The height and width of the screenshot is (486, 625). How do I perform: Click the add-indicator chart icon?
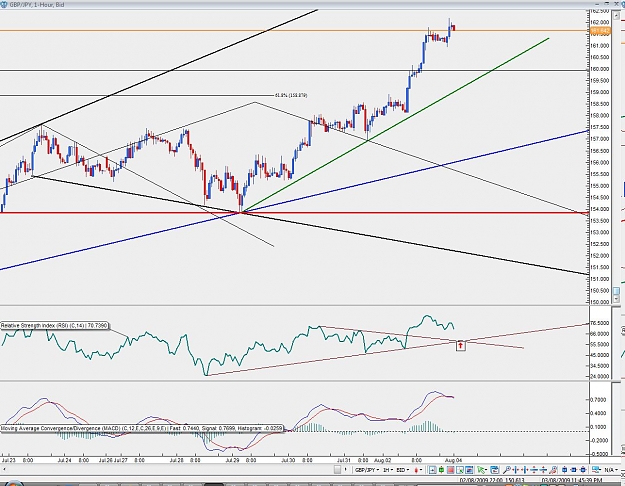tap(469, 470)
